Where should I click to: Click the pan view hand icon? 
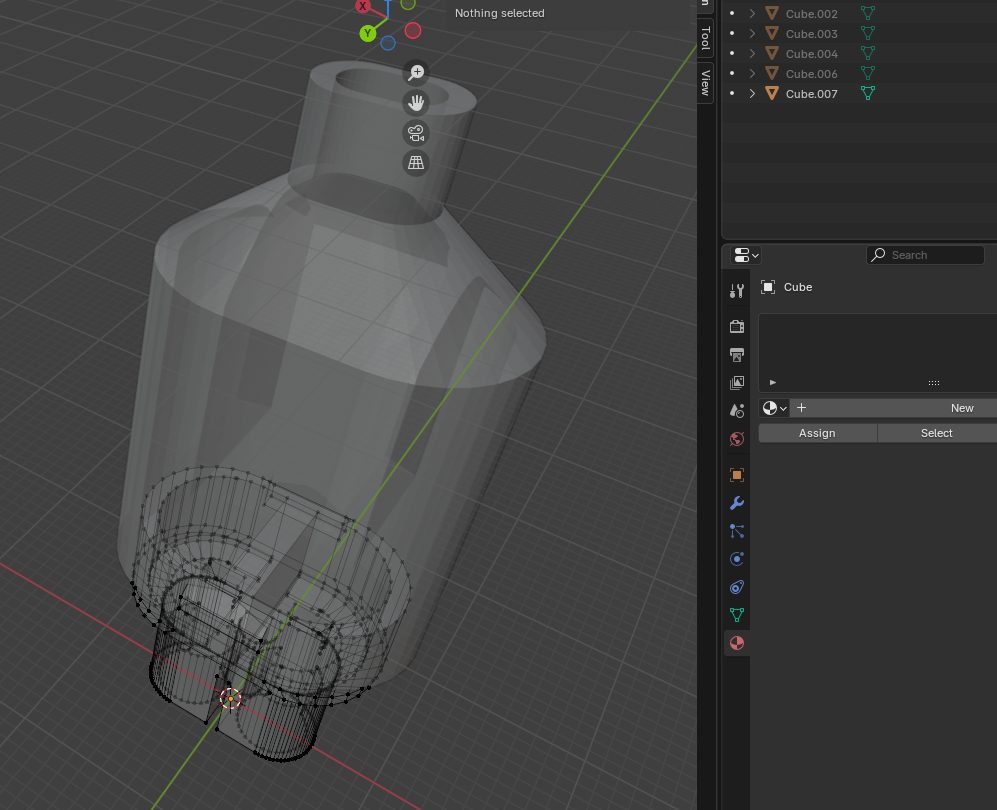point(416,102)
